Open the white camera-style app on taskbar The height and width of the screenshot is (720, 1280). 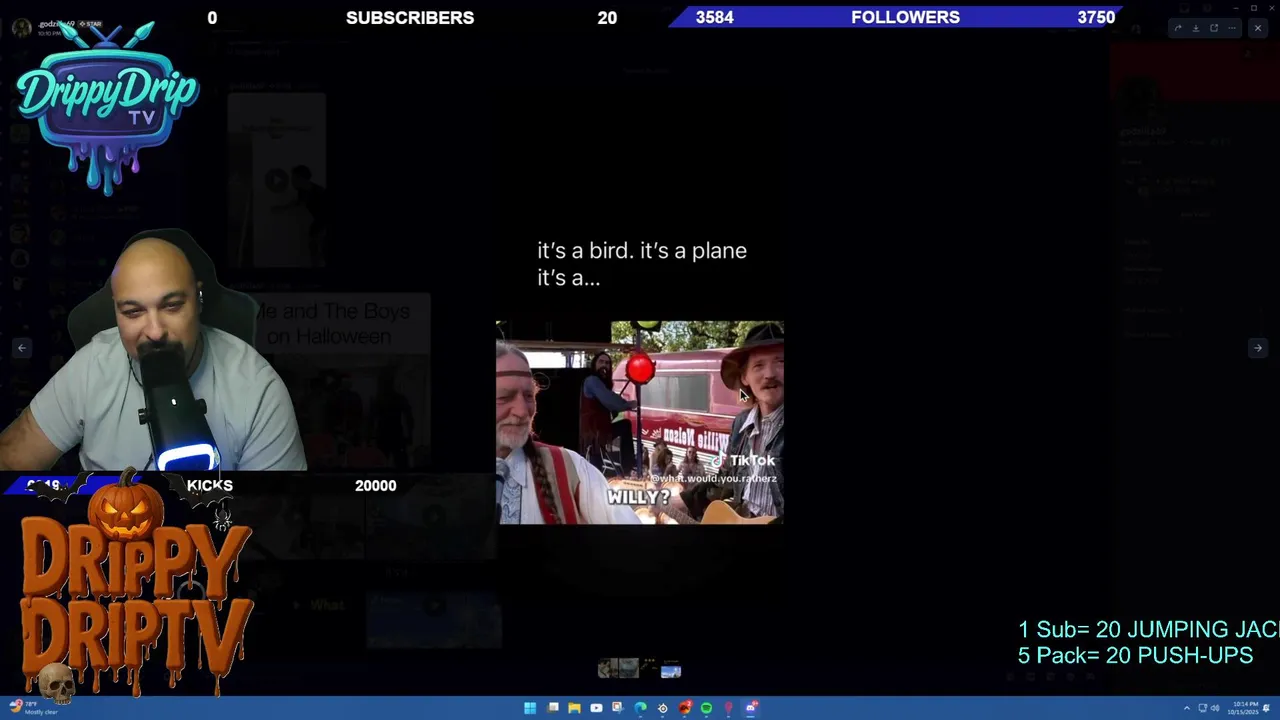click(x=596, y=708)
